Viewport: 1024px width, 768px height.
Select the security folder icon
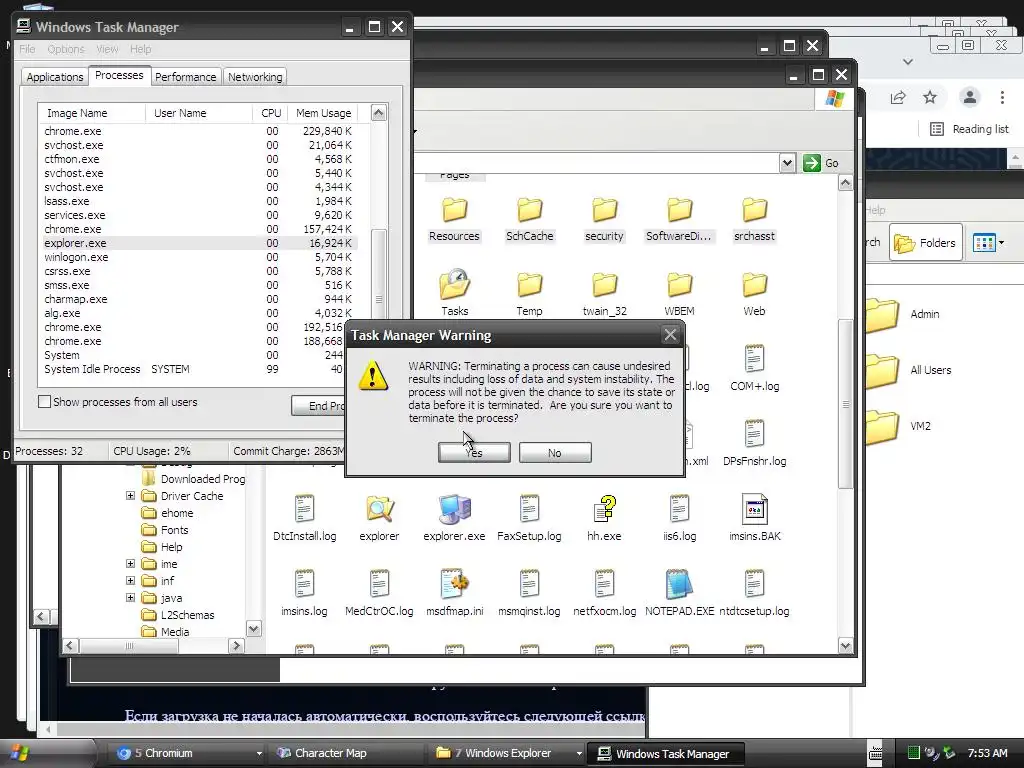[x=605, y=210]
